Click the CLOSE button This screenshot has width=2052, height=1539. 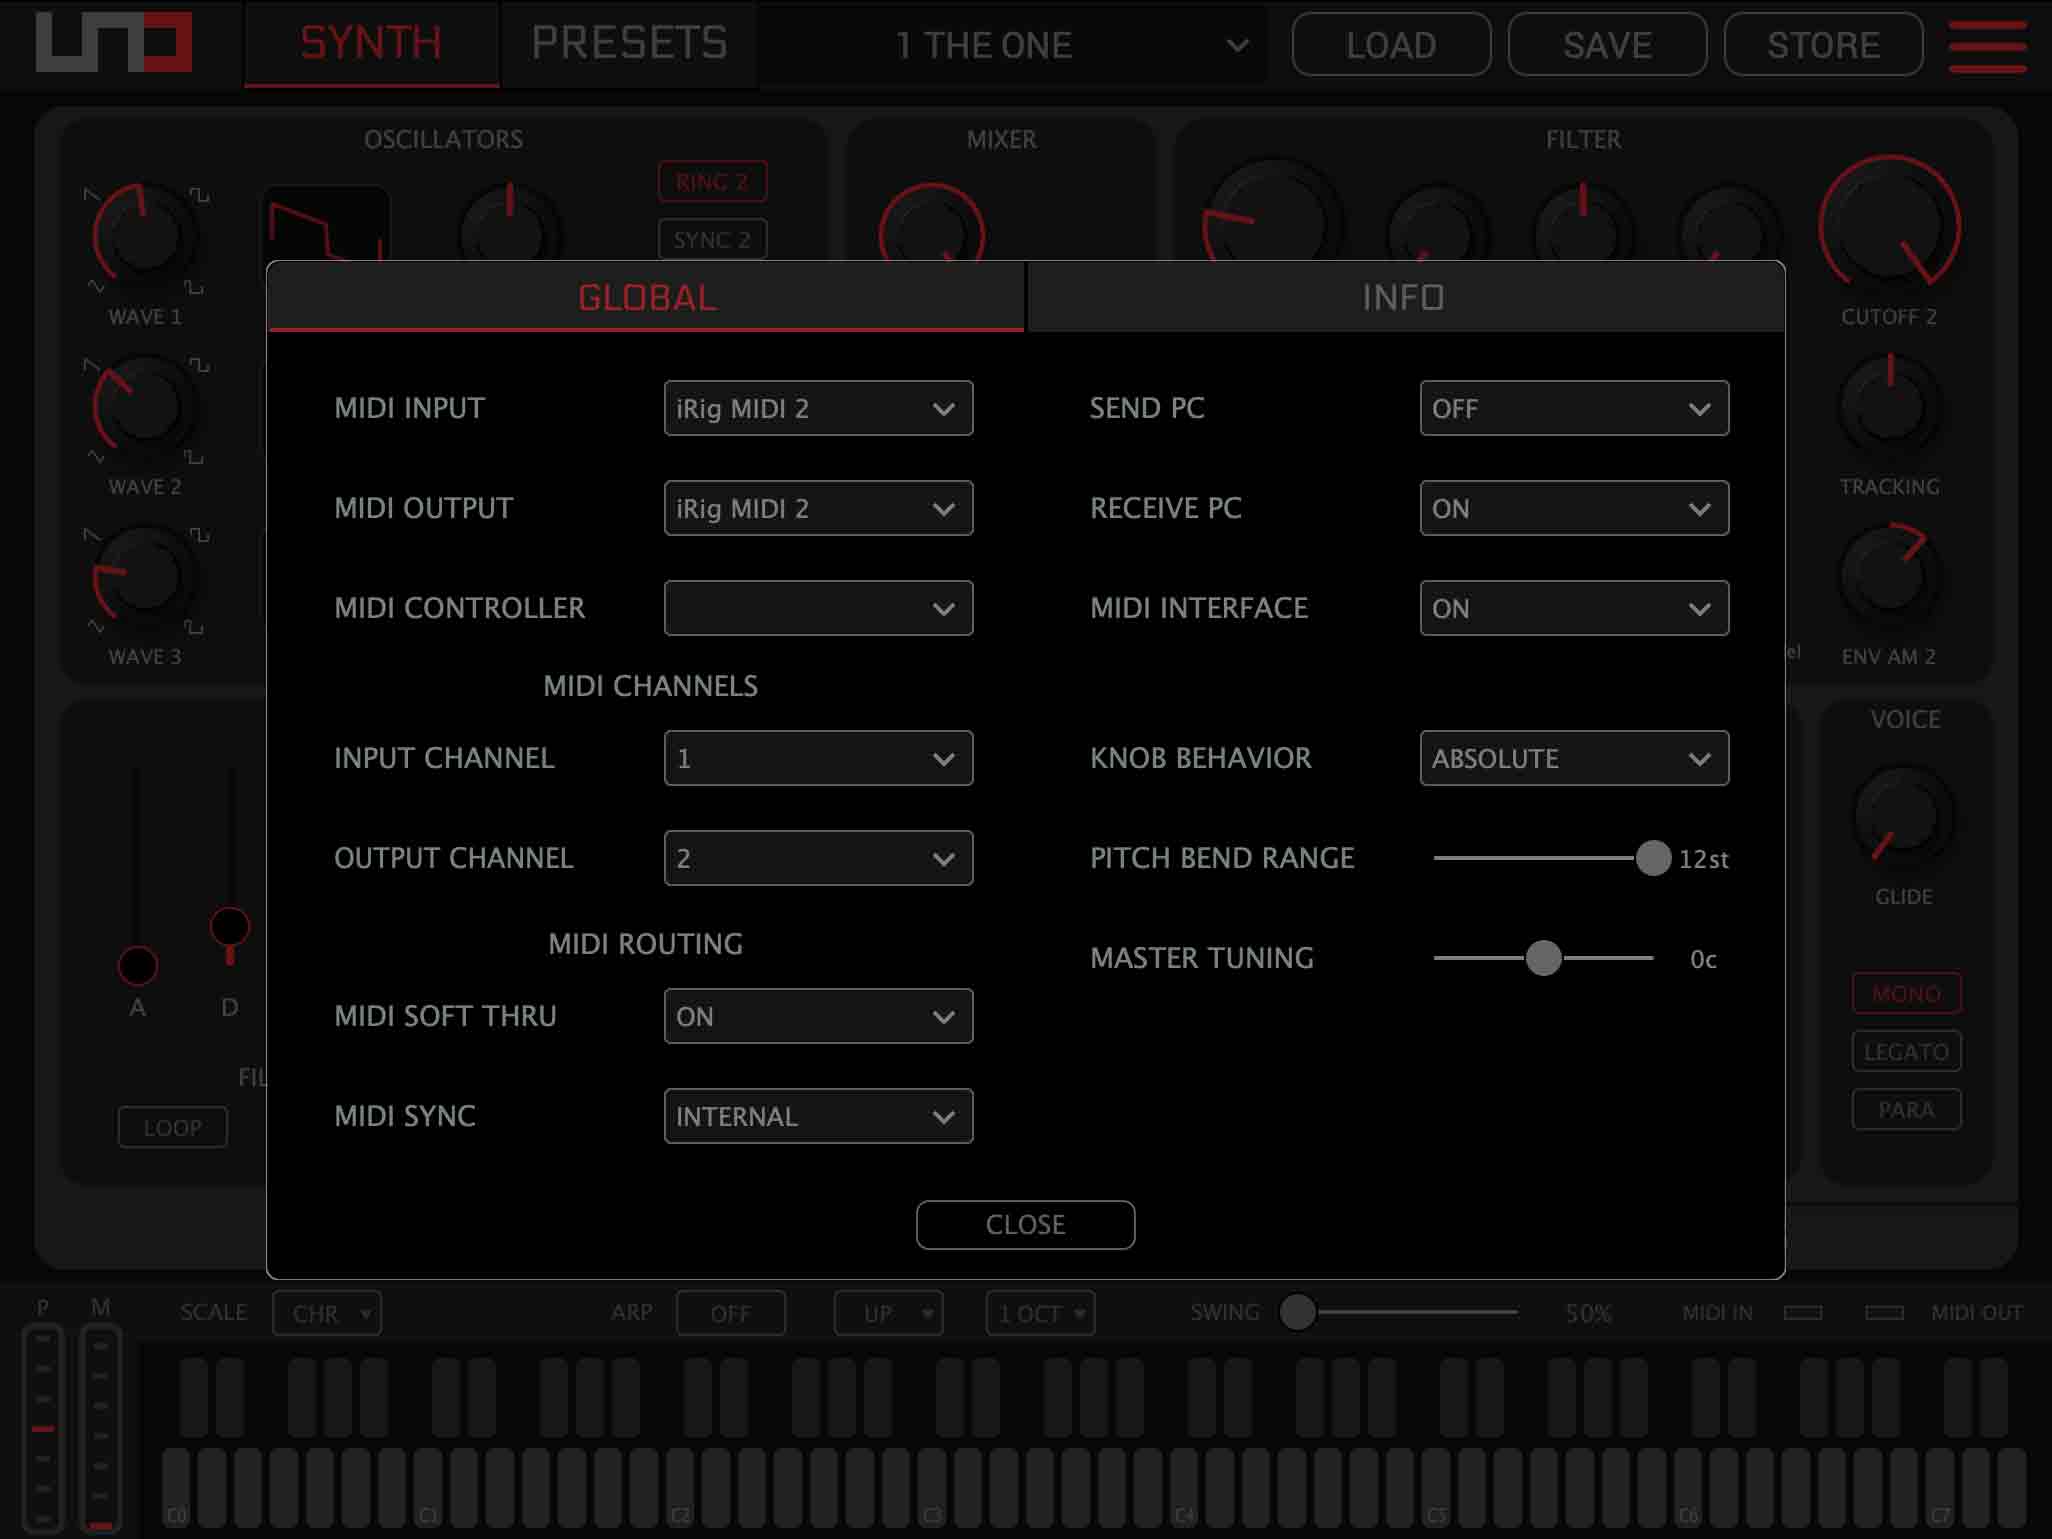pos(1026,1224)
